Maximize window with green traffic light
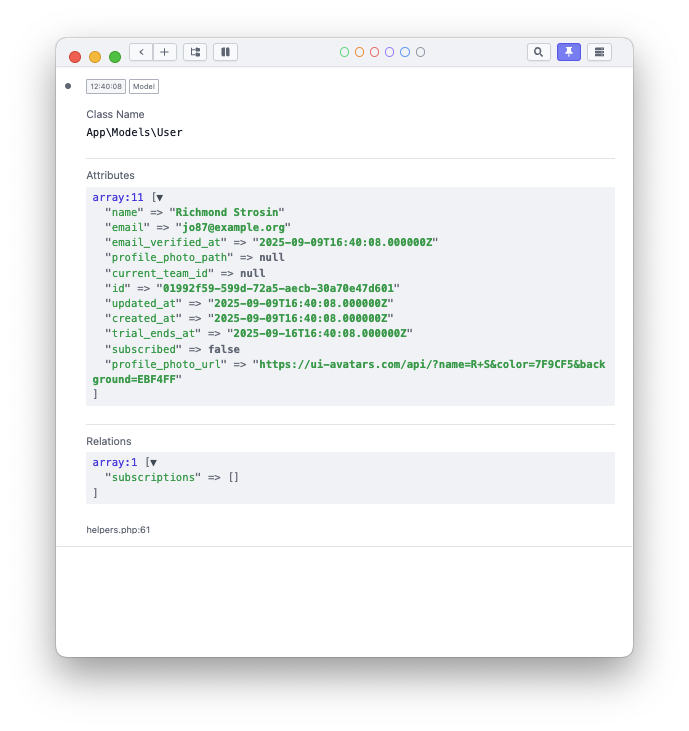 click(x=115, y=57)
